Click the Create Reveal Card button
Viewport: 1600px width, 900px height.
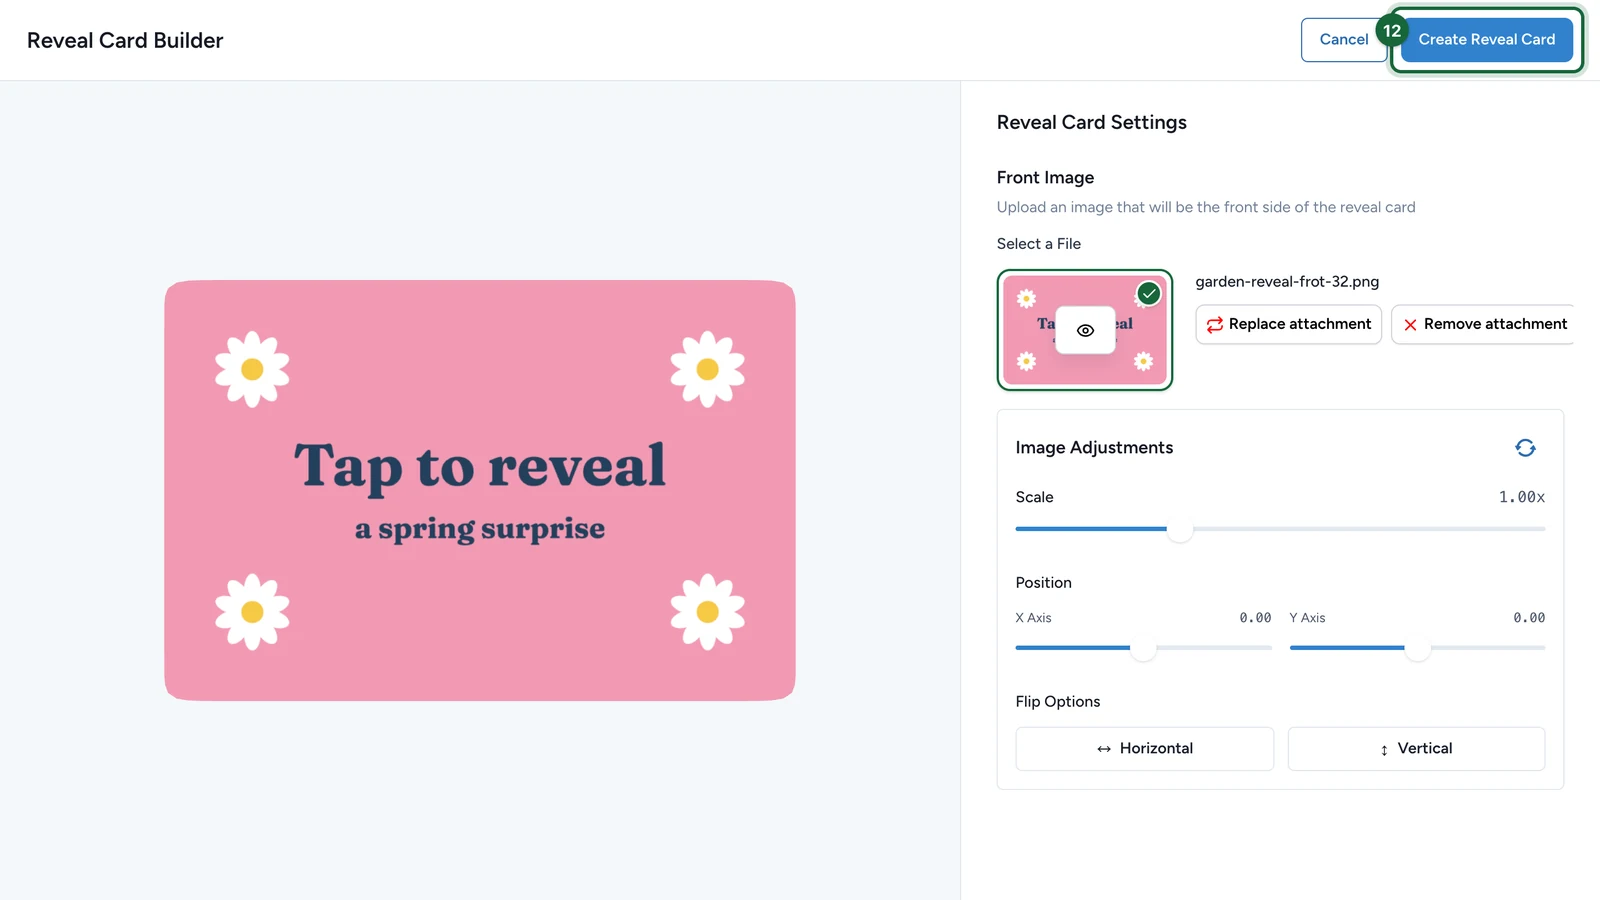pyautogui.click(x=1486, y=40)
